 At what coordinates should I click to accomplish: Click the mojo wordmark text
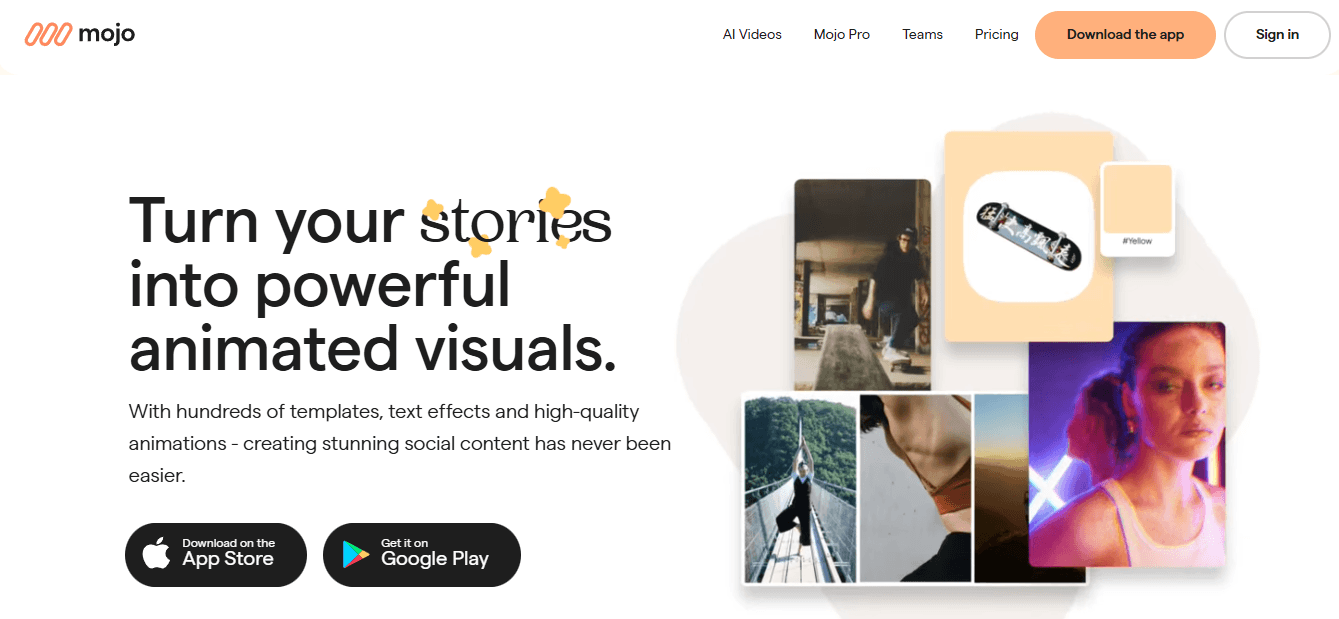click(107, 34)
